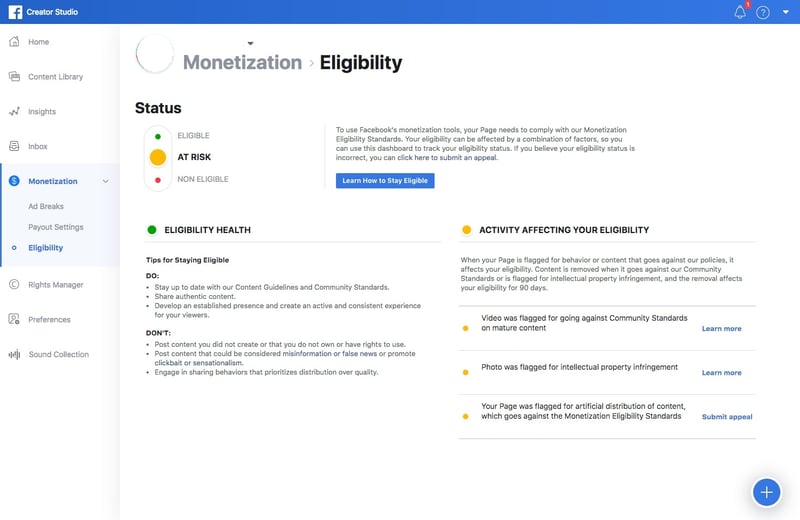Viewport: 800px width, 520px height.
Task: Click the Preferences icon in sidebar
Action: click(14, 320)
